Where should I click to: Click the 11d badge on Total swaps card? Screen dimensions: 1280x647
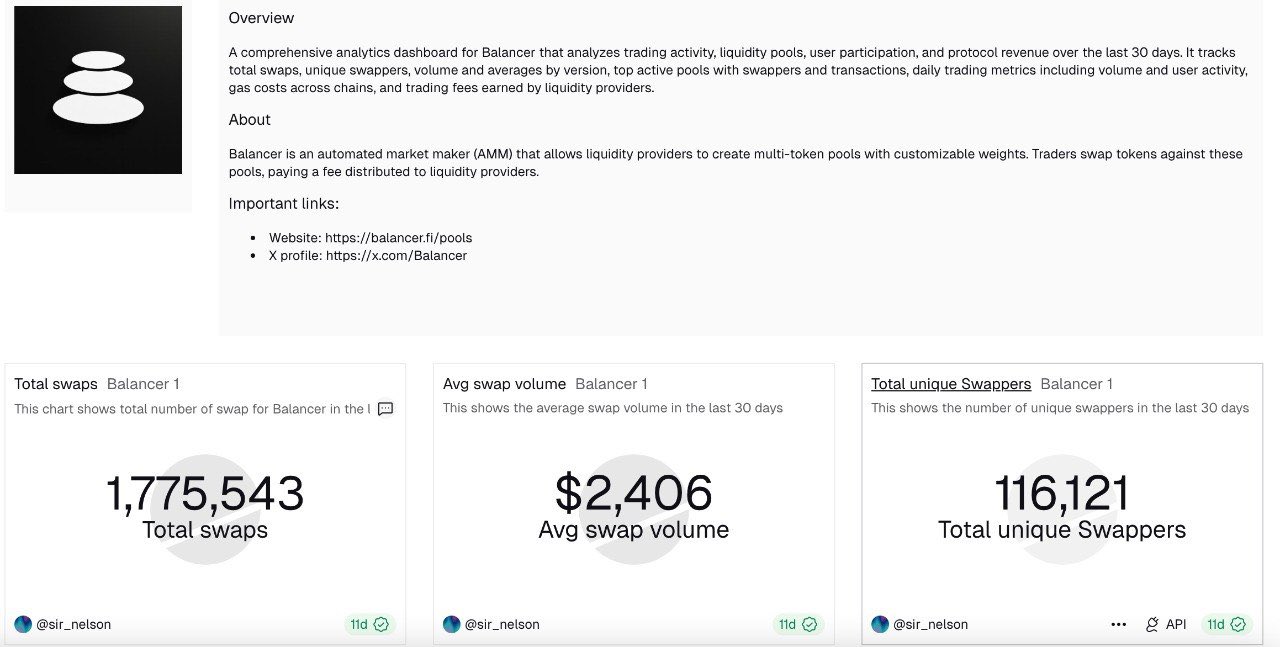[369, 624]
